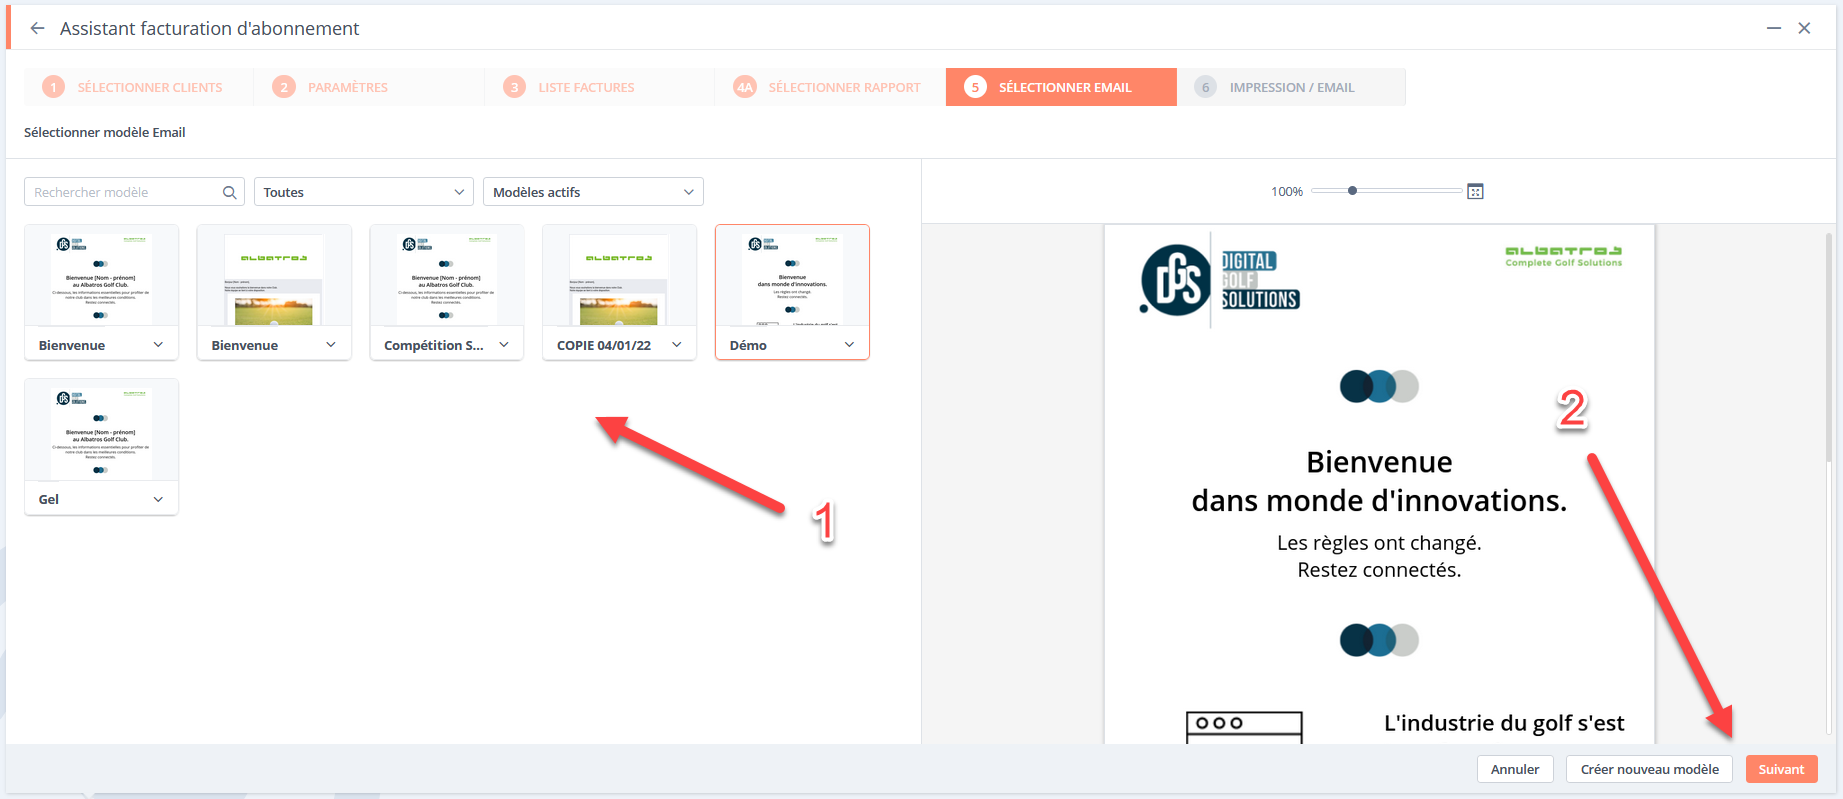
Task: Click the back arrow next to Assistant facturation
Action: pos(37,28)
